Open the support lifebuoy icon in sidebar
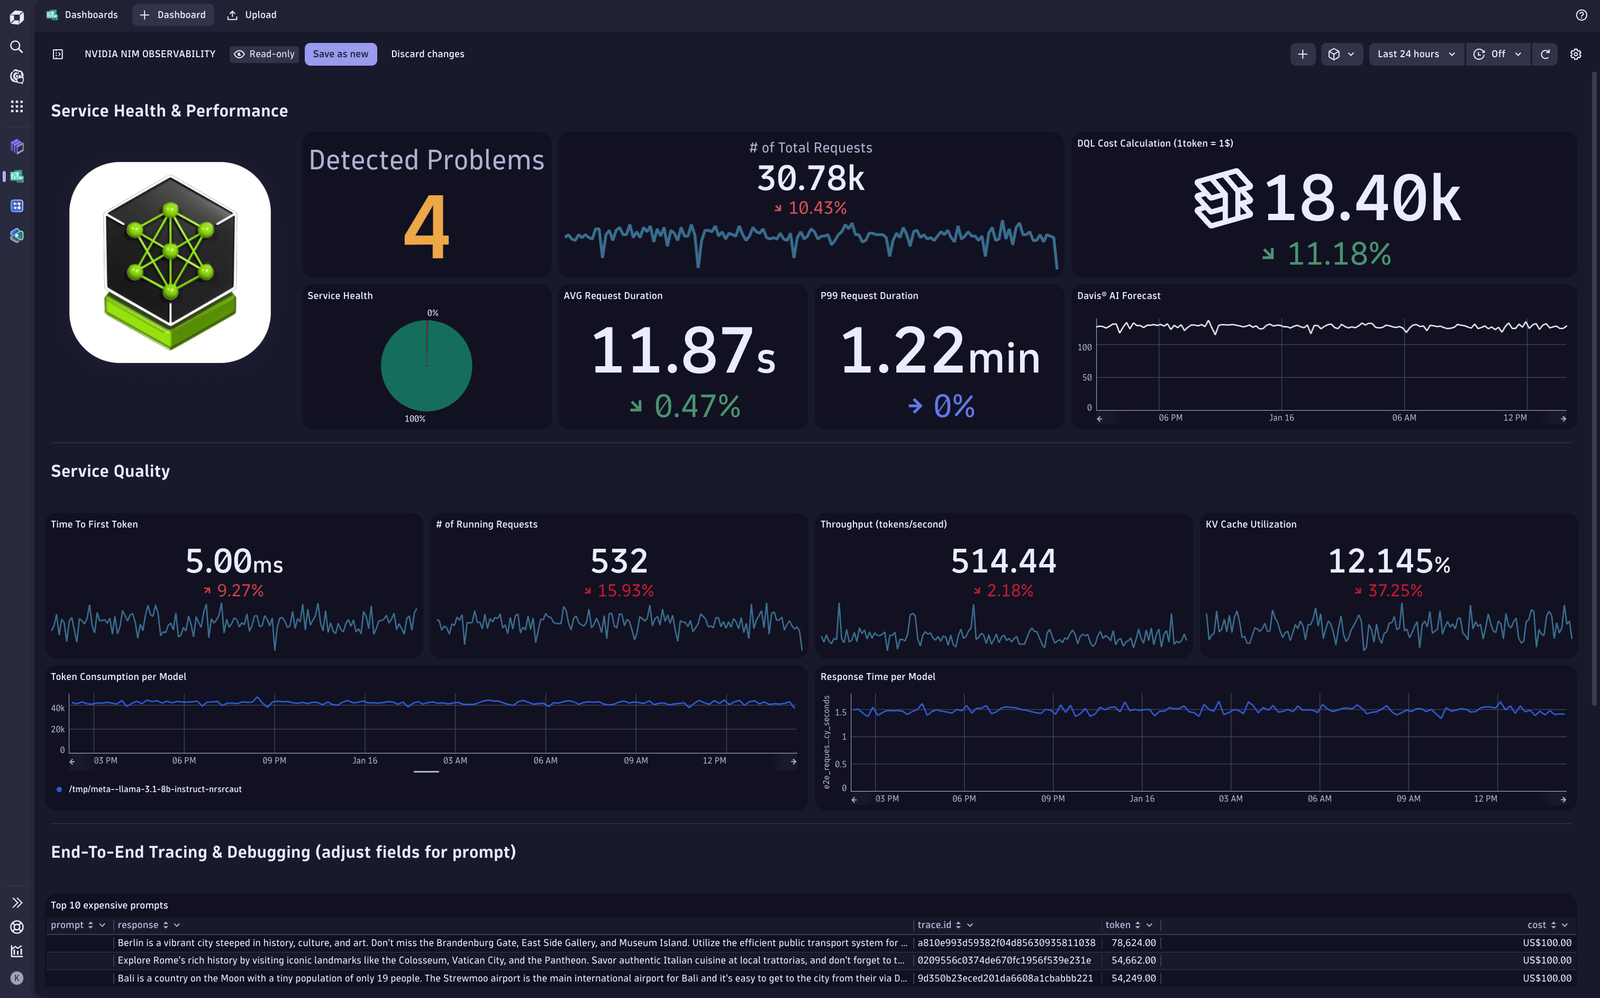The image size is (1600, 998). (x=16, y=927)
